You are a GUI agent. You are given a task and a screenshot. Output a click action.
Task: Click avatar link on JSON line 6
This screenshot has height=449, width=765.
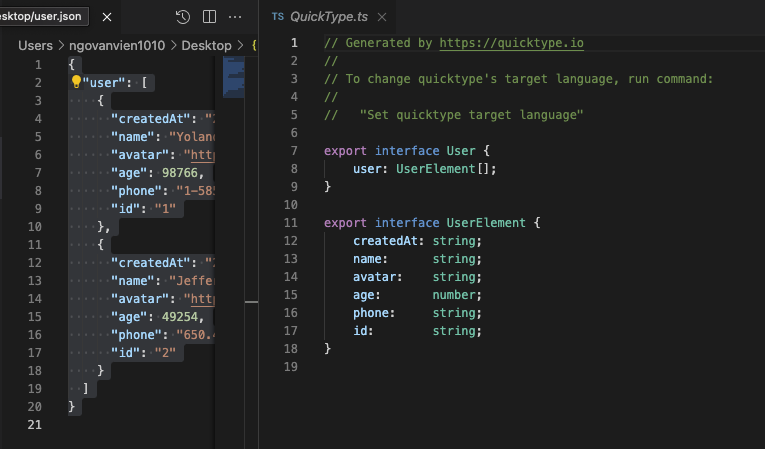pyautogui.click(x=202, y=155)
